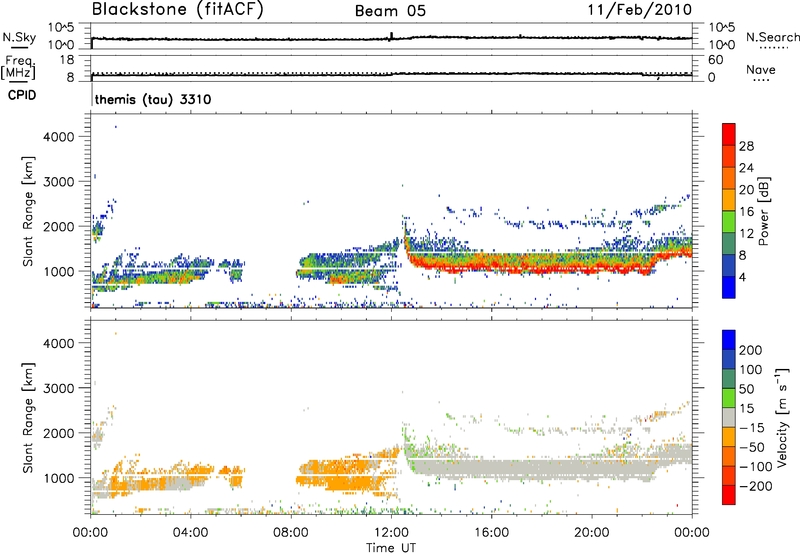Select the "16" label on the power colorbar
Image resolution: width=800 pixels, height=554 pixels.
746,212
